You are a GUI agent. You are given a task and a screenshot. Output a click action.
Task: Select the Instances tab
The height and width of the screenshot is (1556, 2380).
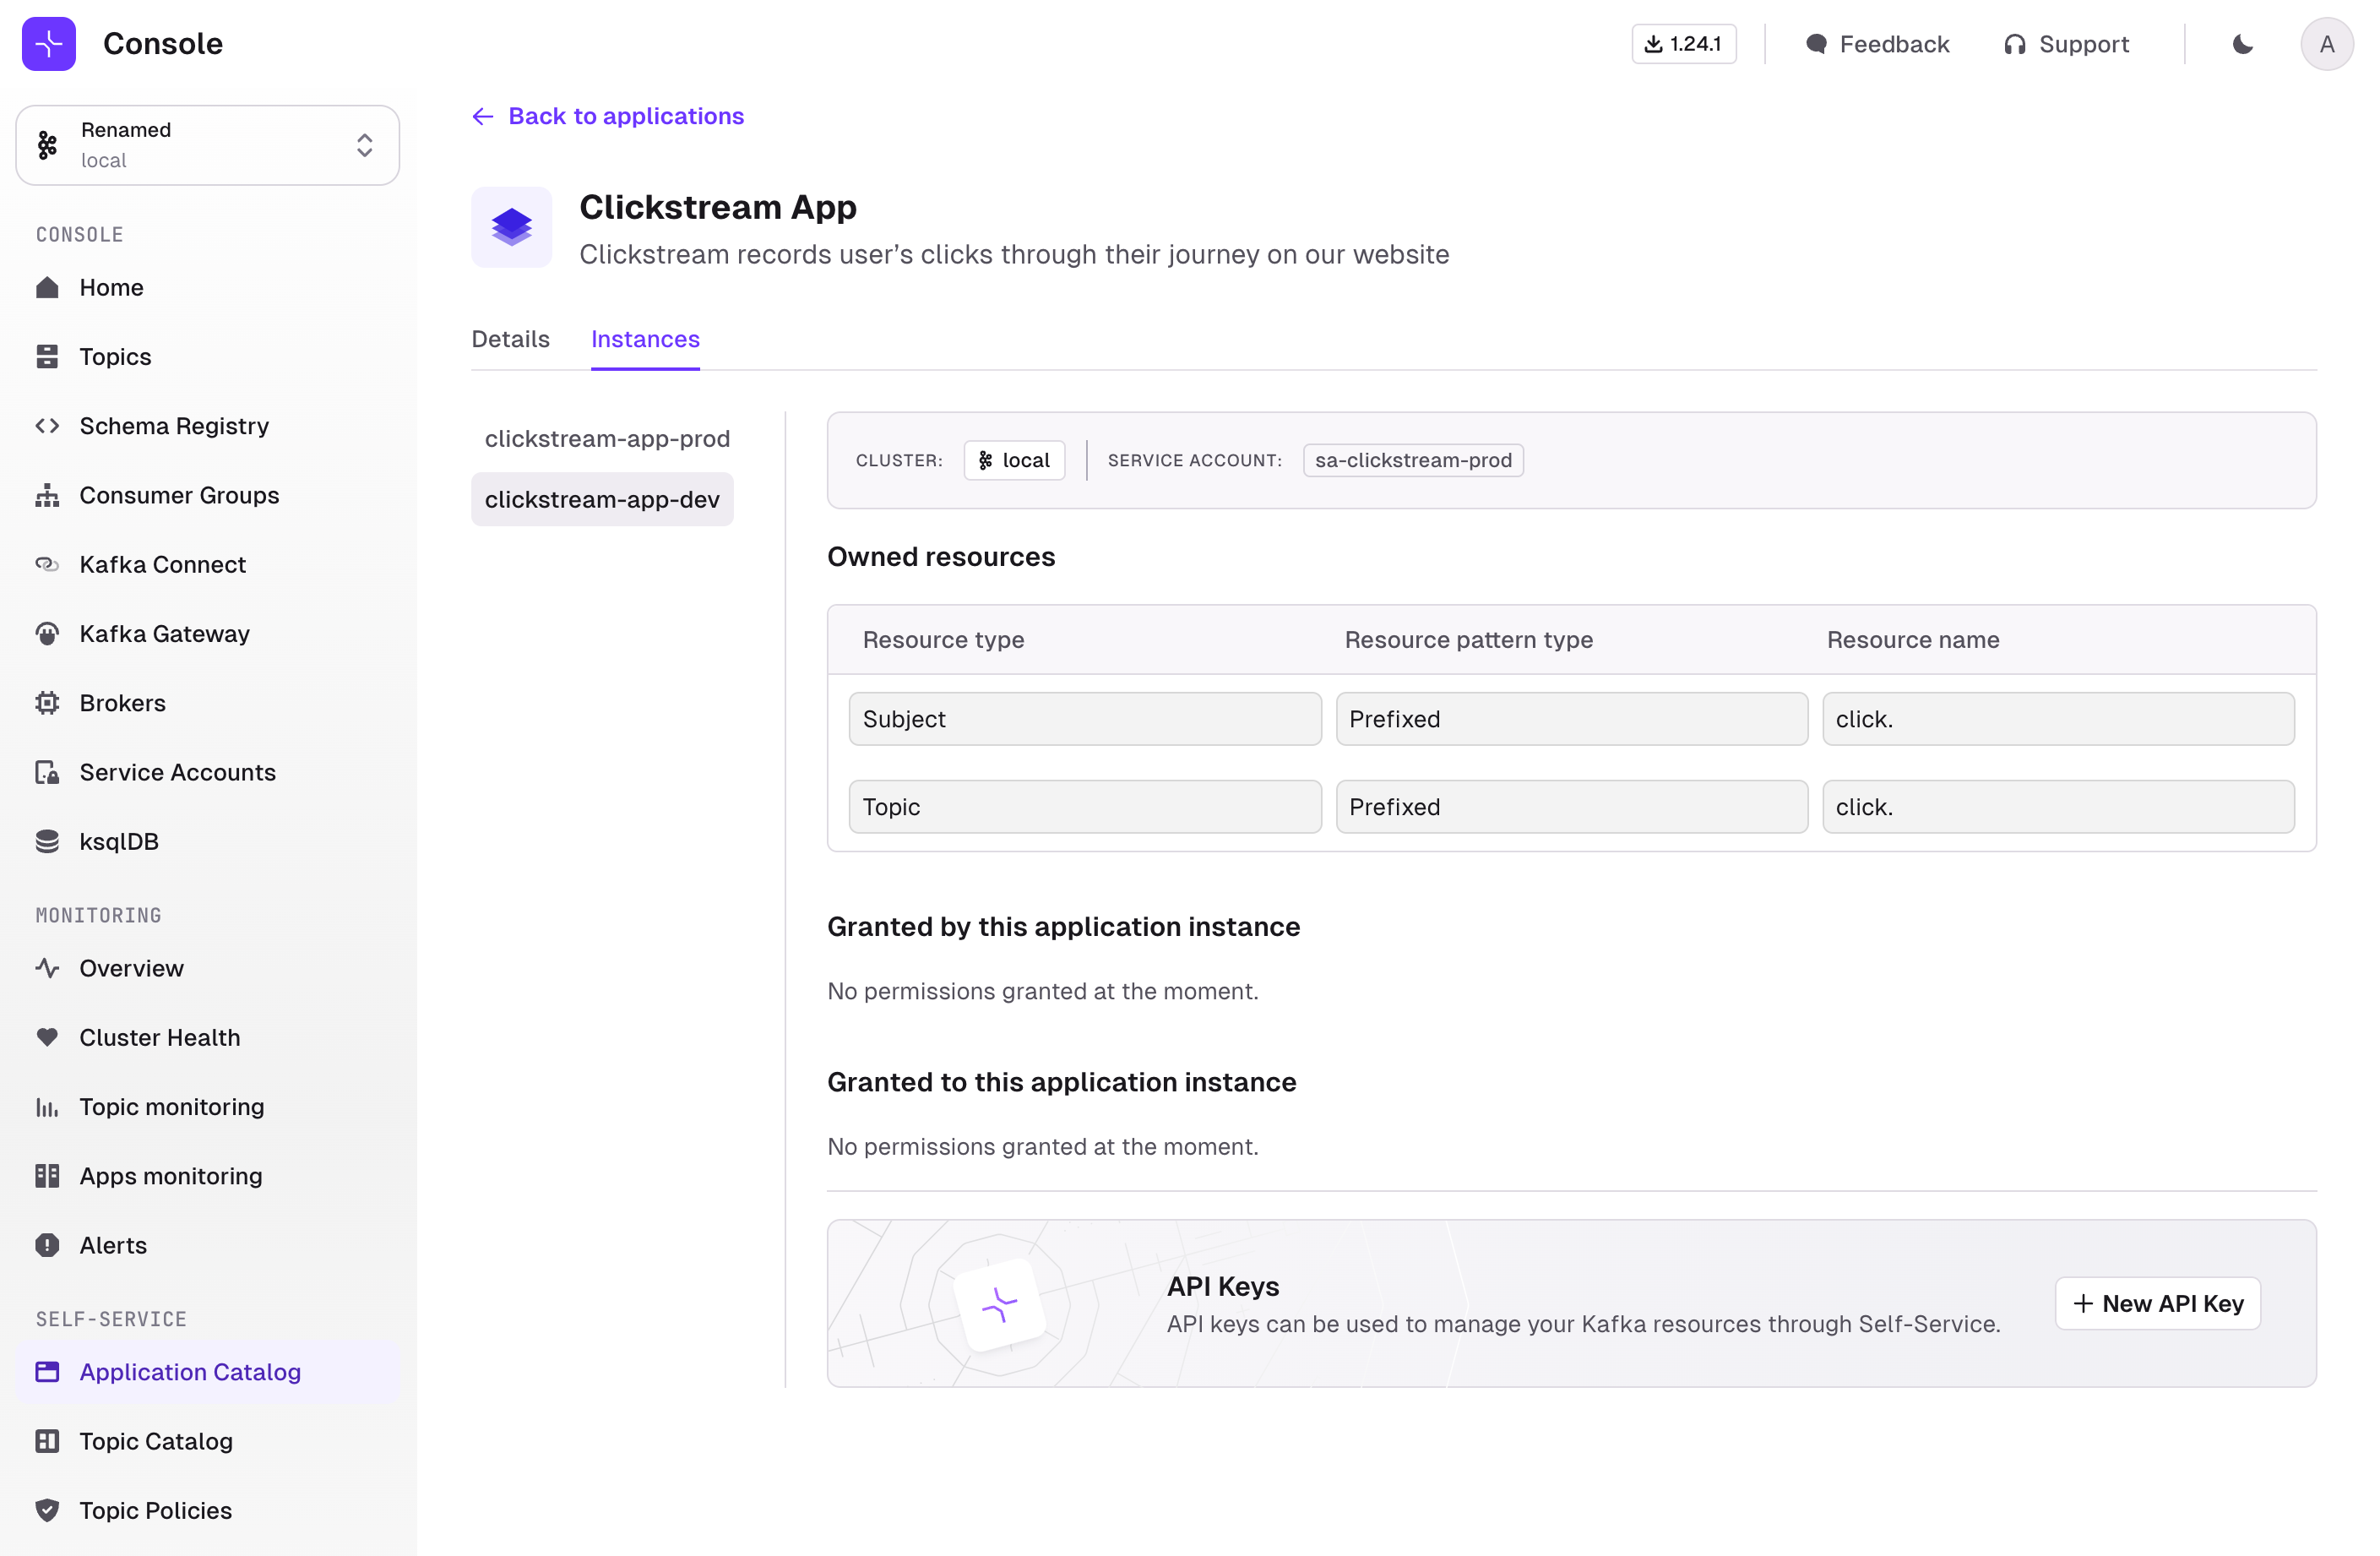646,339
